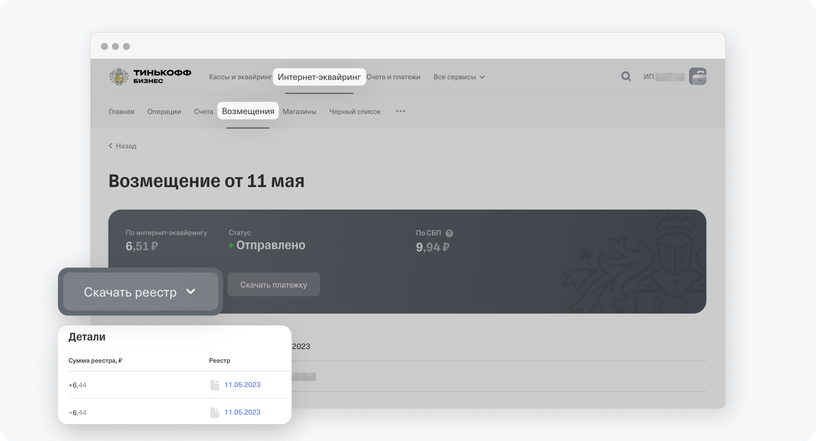816x441 pixels.
Task: Click the Скачать платежку button
Action: pos(274,285)
